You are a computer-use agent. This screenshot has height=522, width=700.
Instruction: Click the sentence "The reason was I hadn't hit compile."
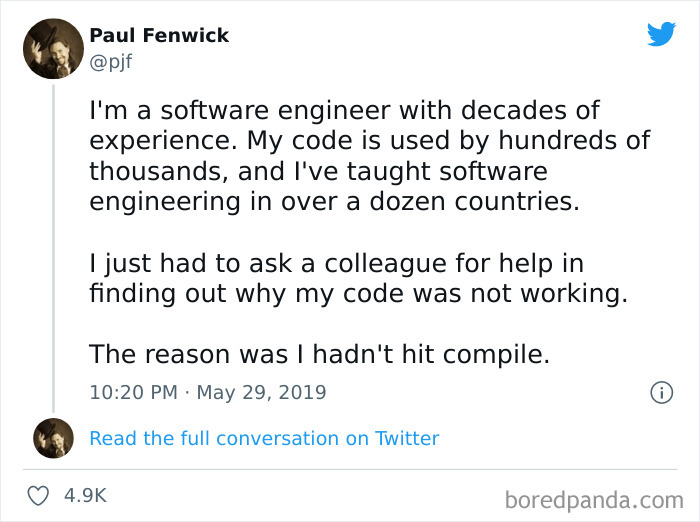[320, 354]
